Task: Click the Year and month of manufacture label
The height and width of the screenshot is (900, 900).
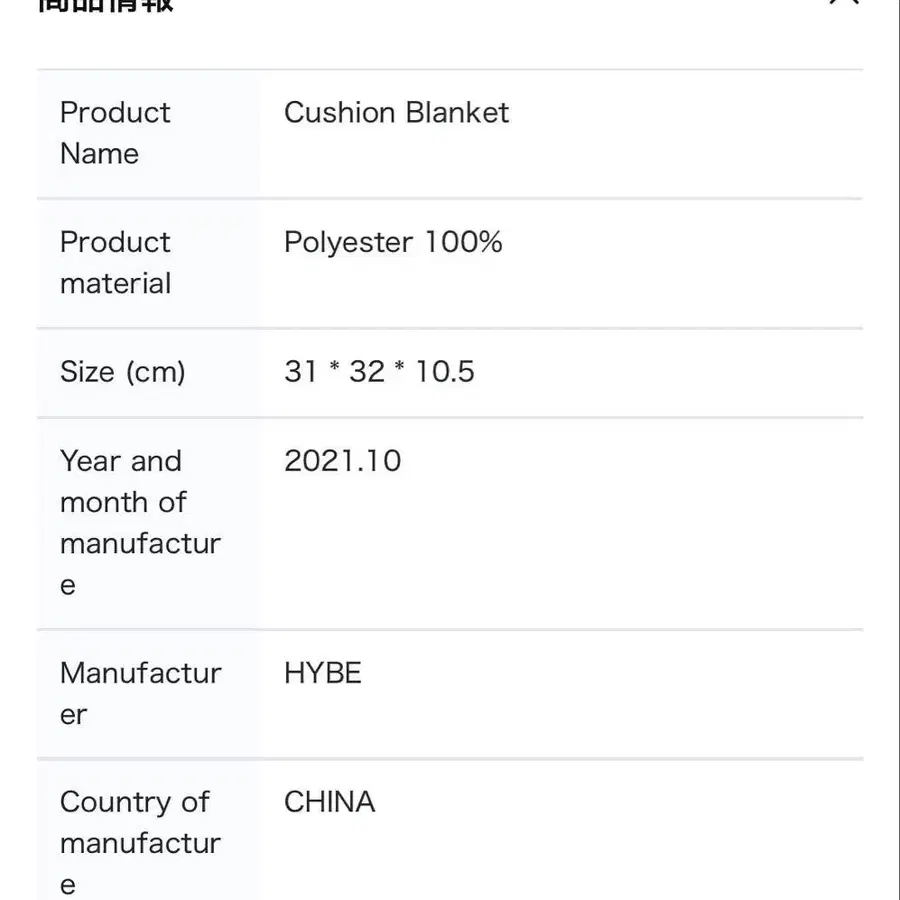Action: [138, 522]
